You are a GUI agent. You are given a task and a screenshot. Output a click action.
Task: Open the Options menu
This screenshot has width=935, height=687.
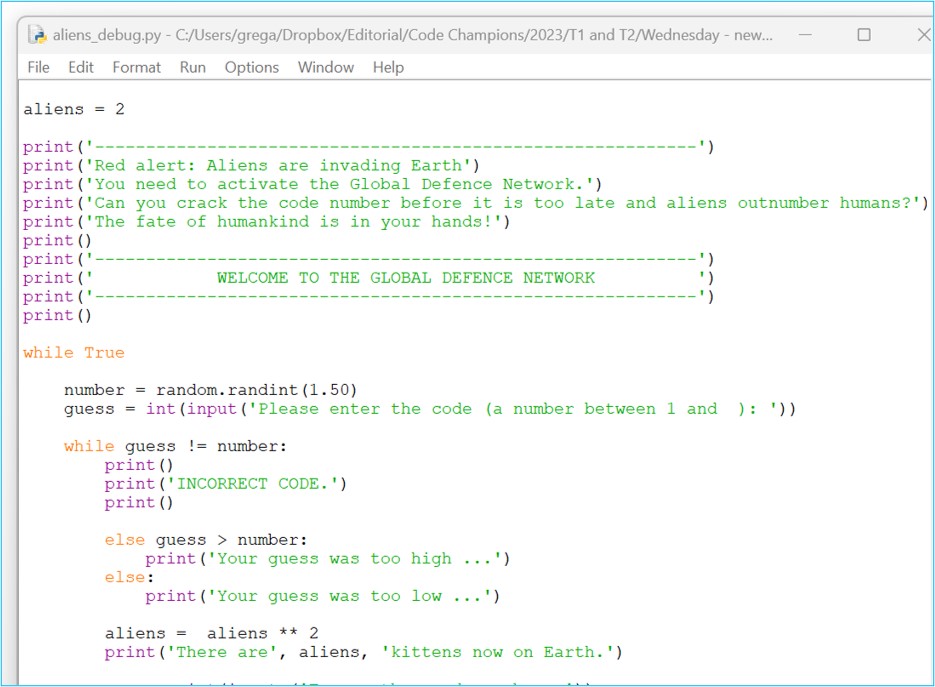(251, 67)
